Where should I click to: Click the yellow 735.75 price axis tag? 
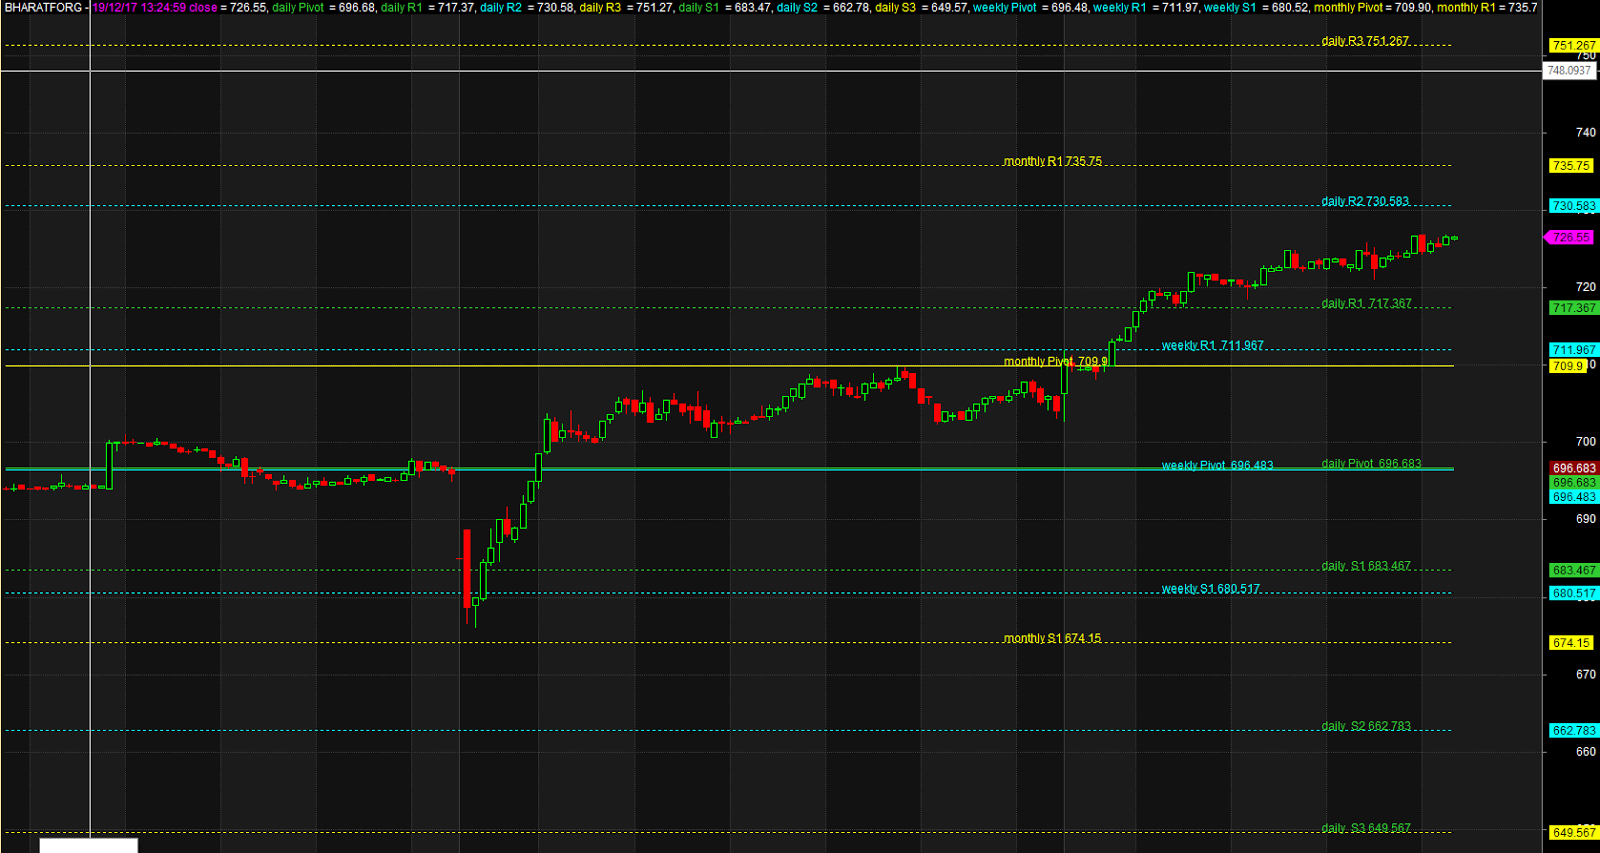click(1571, 166)
